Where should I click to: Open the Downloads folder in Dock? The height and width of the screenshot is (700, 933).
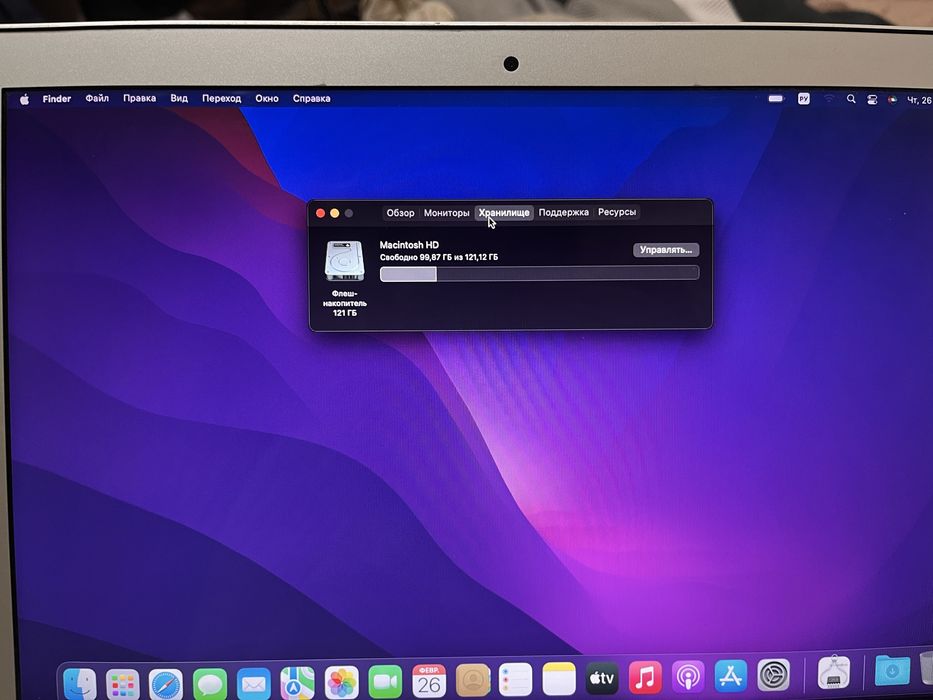(x=892, y=671)
